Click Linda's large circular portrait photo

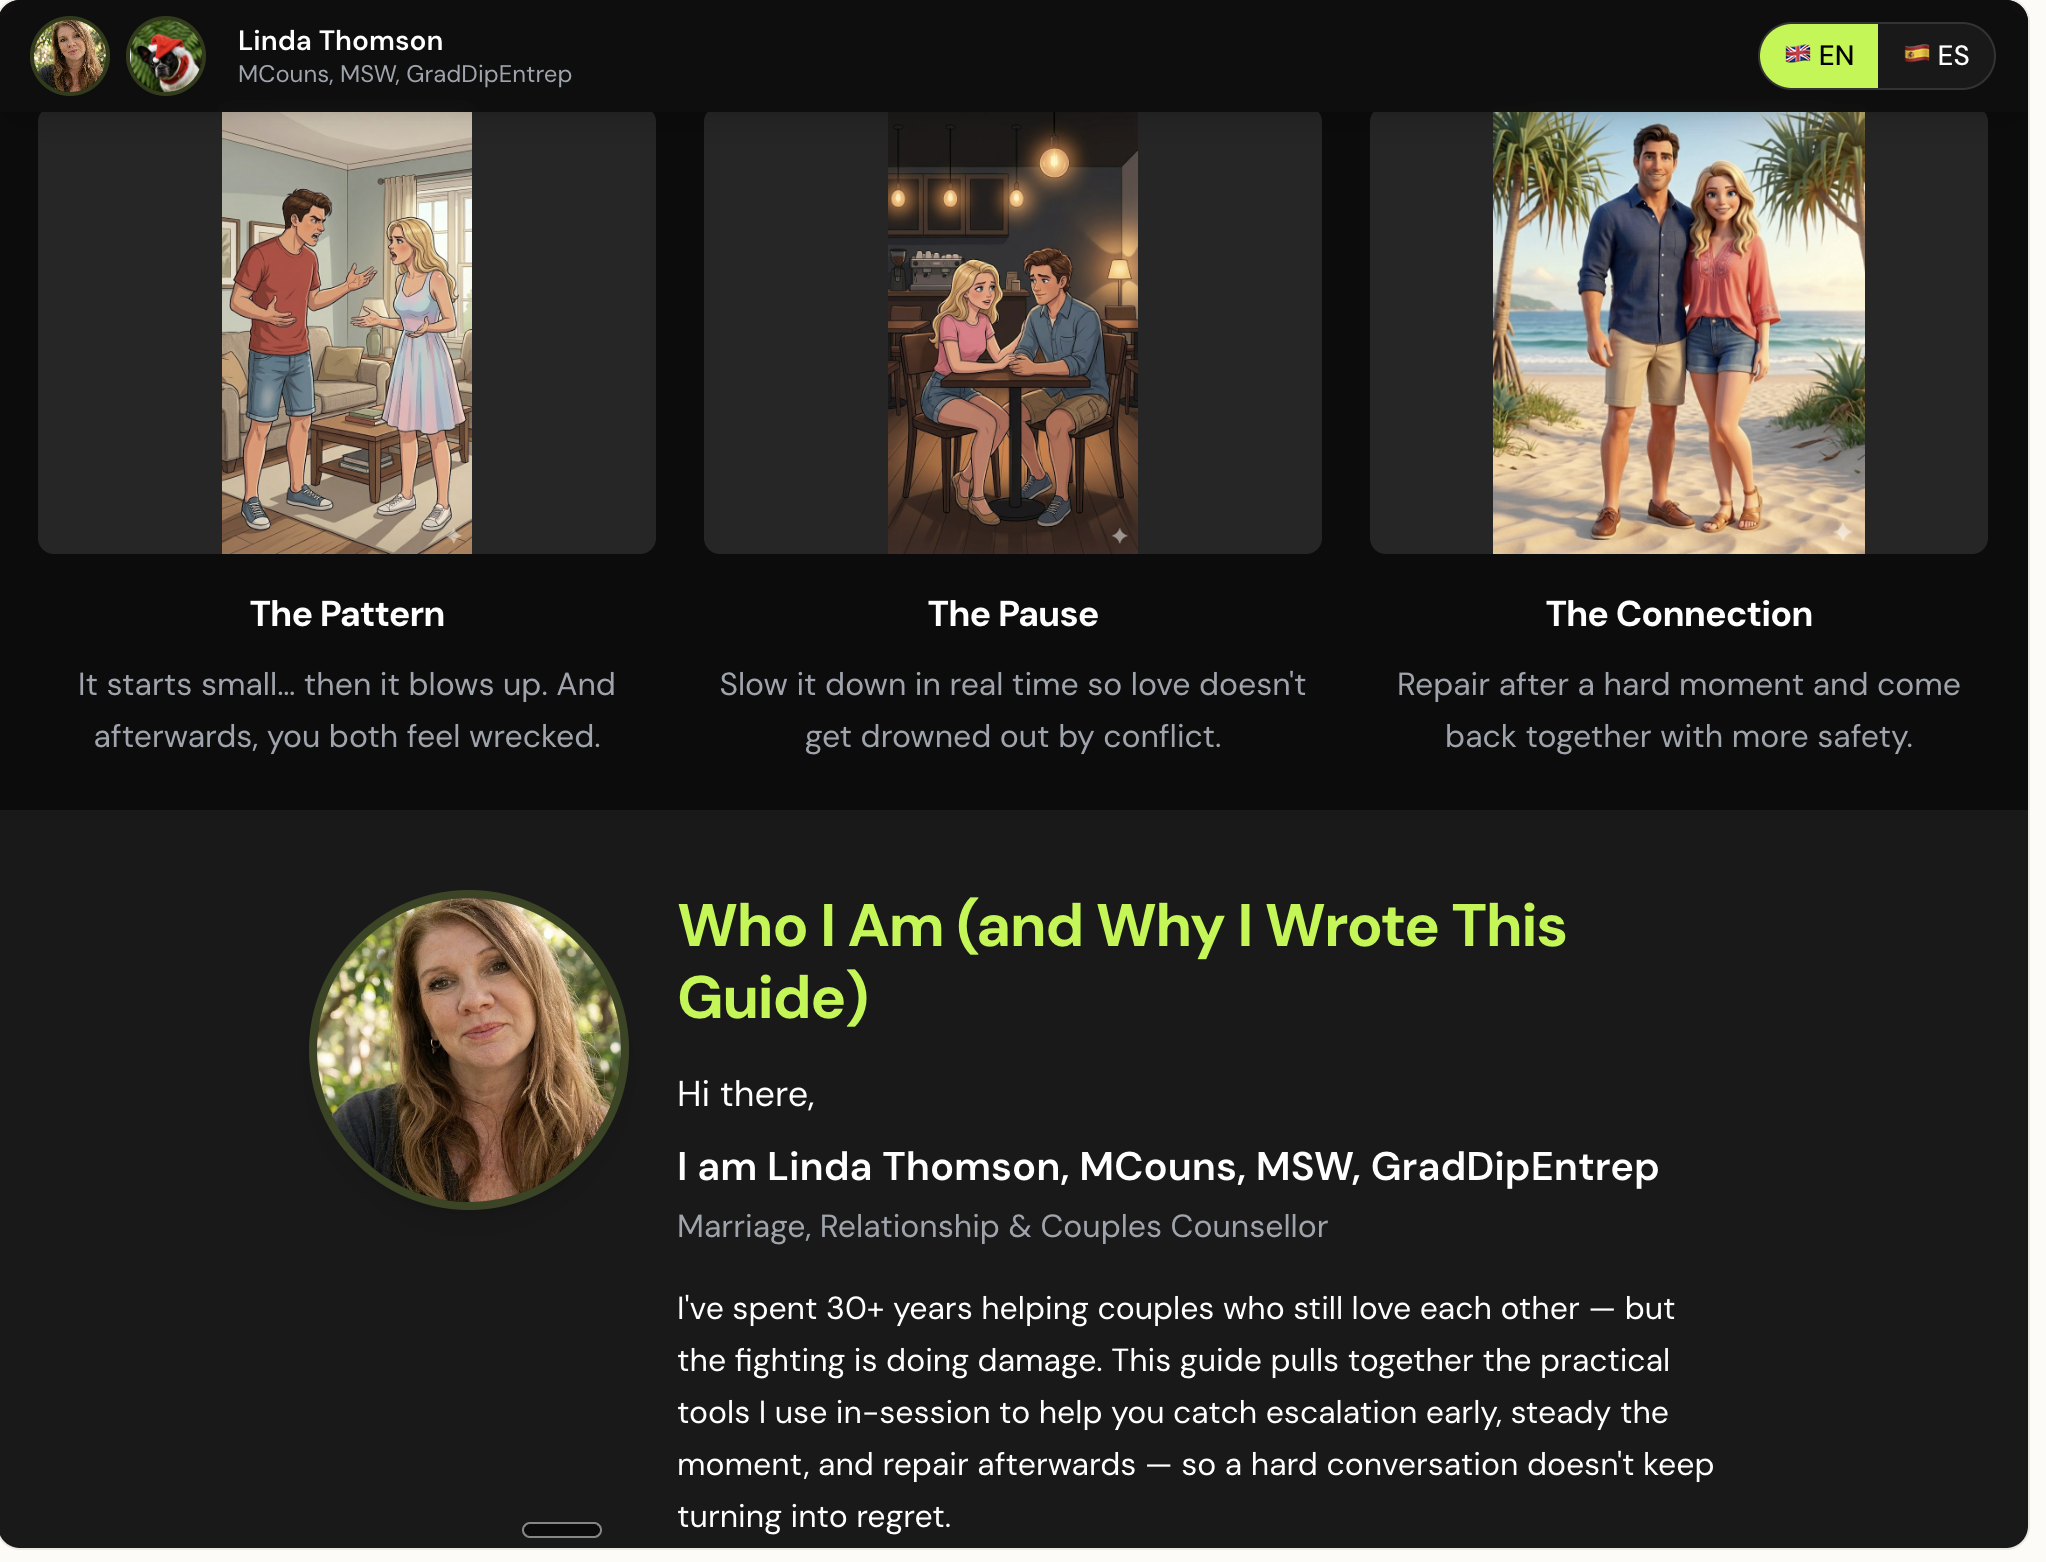469,1050
